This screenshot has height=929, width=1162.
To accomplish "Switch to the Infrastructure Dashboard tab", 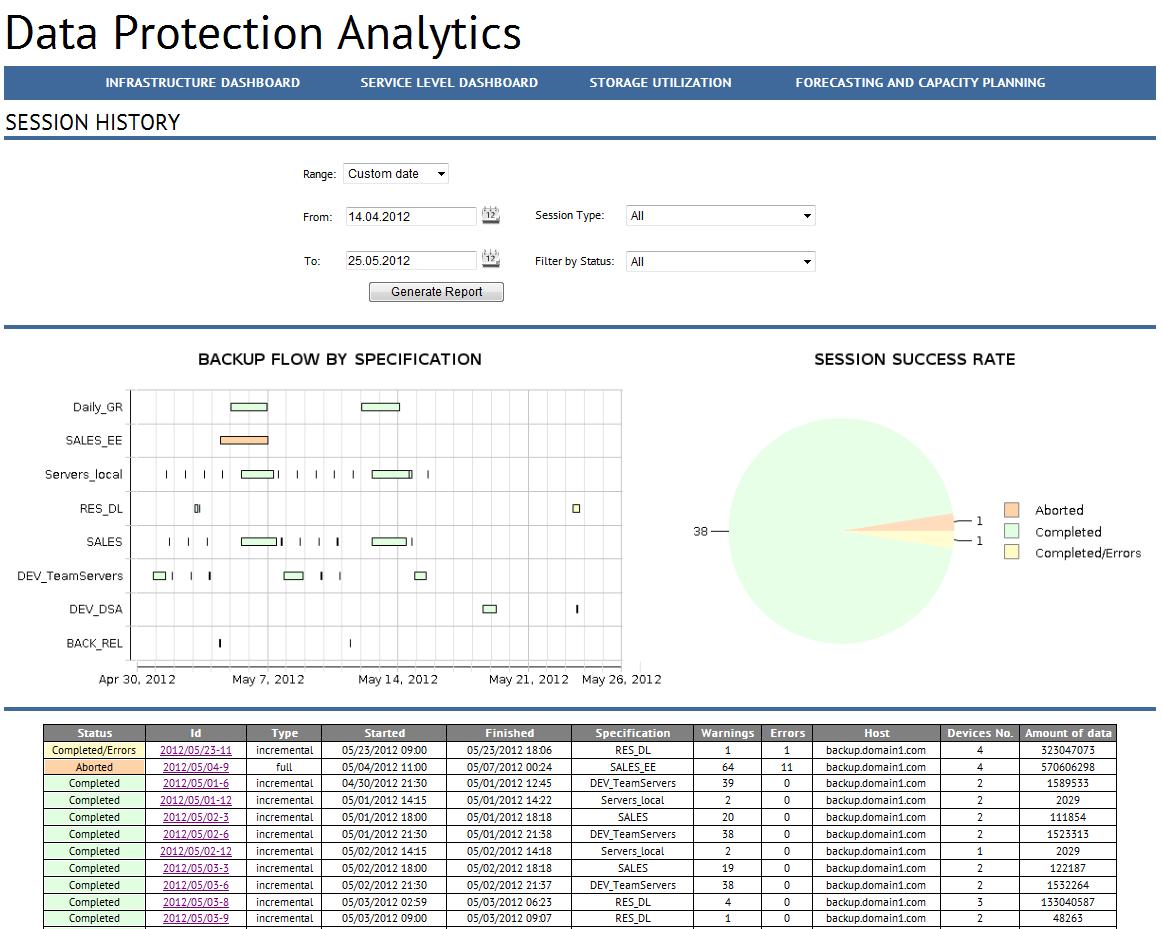I will point(203,83).
